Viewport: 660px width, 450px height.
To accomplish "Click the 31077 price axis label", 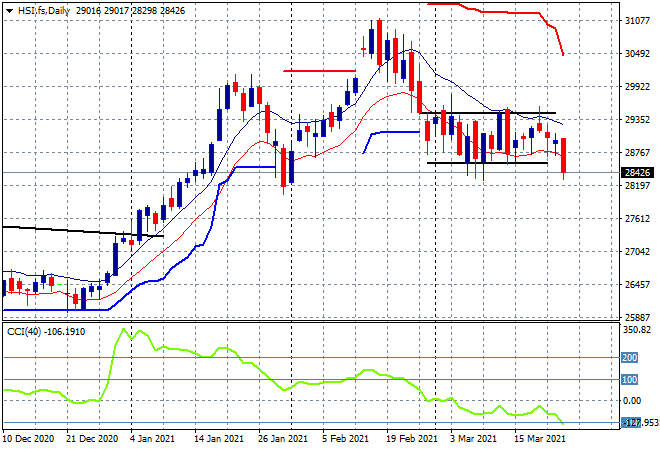I will coord(637,21).
